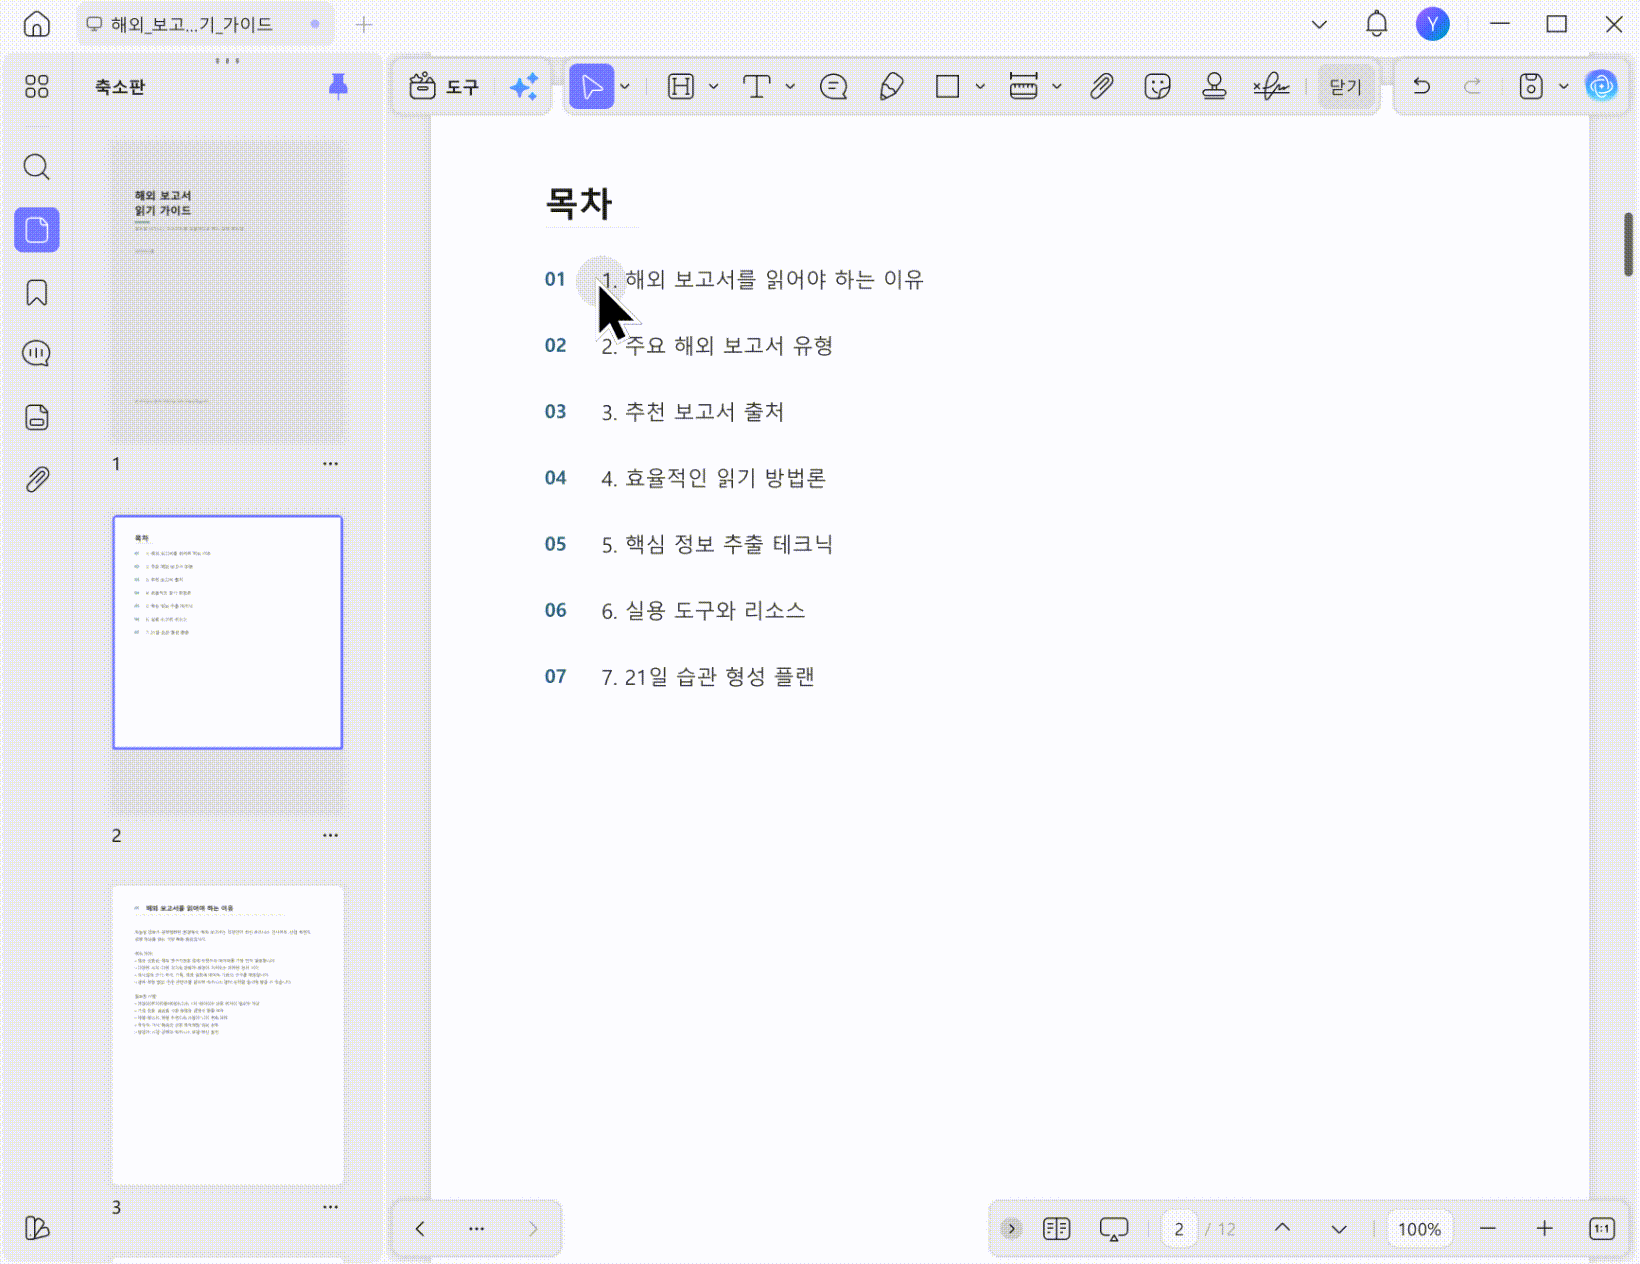This screenshot has height=1264, width=1640.
Task: Select the highlight text tool
Action: click(x=681, y=87)
